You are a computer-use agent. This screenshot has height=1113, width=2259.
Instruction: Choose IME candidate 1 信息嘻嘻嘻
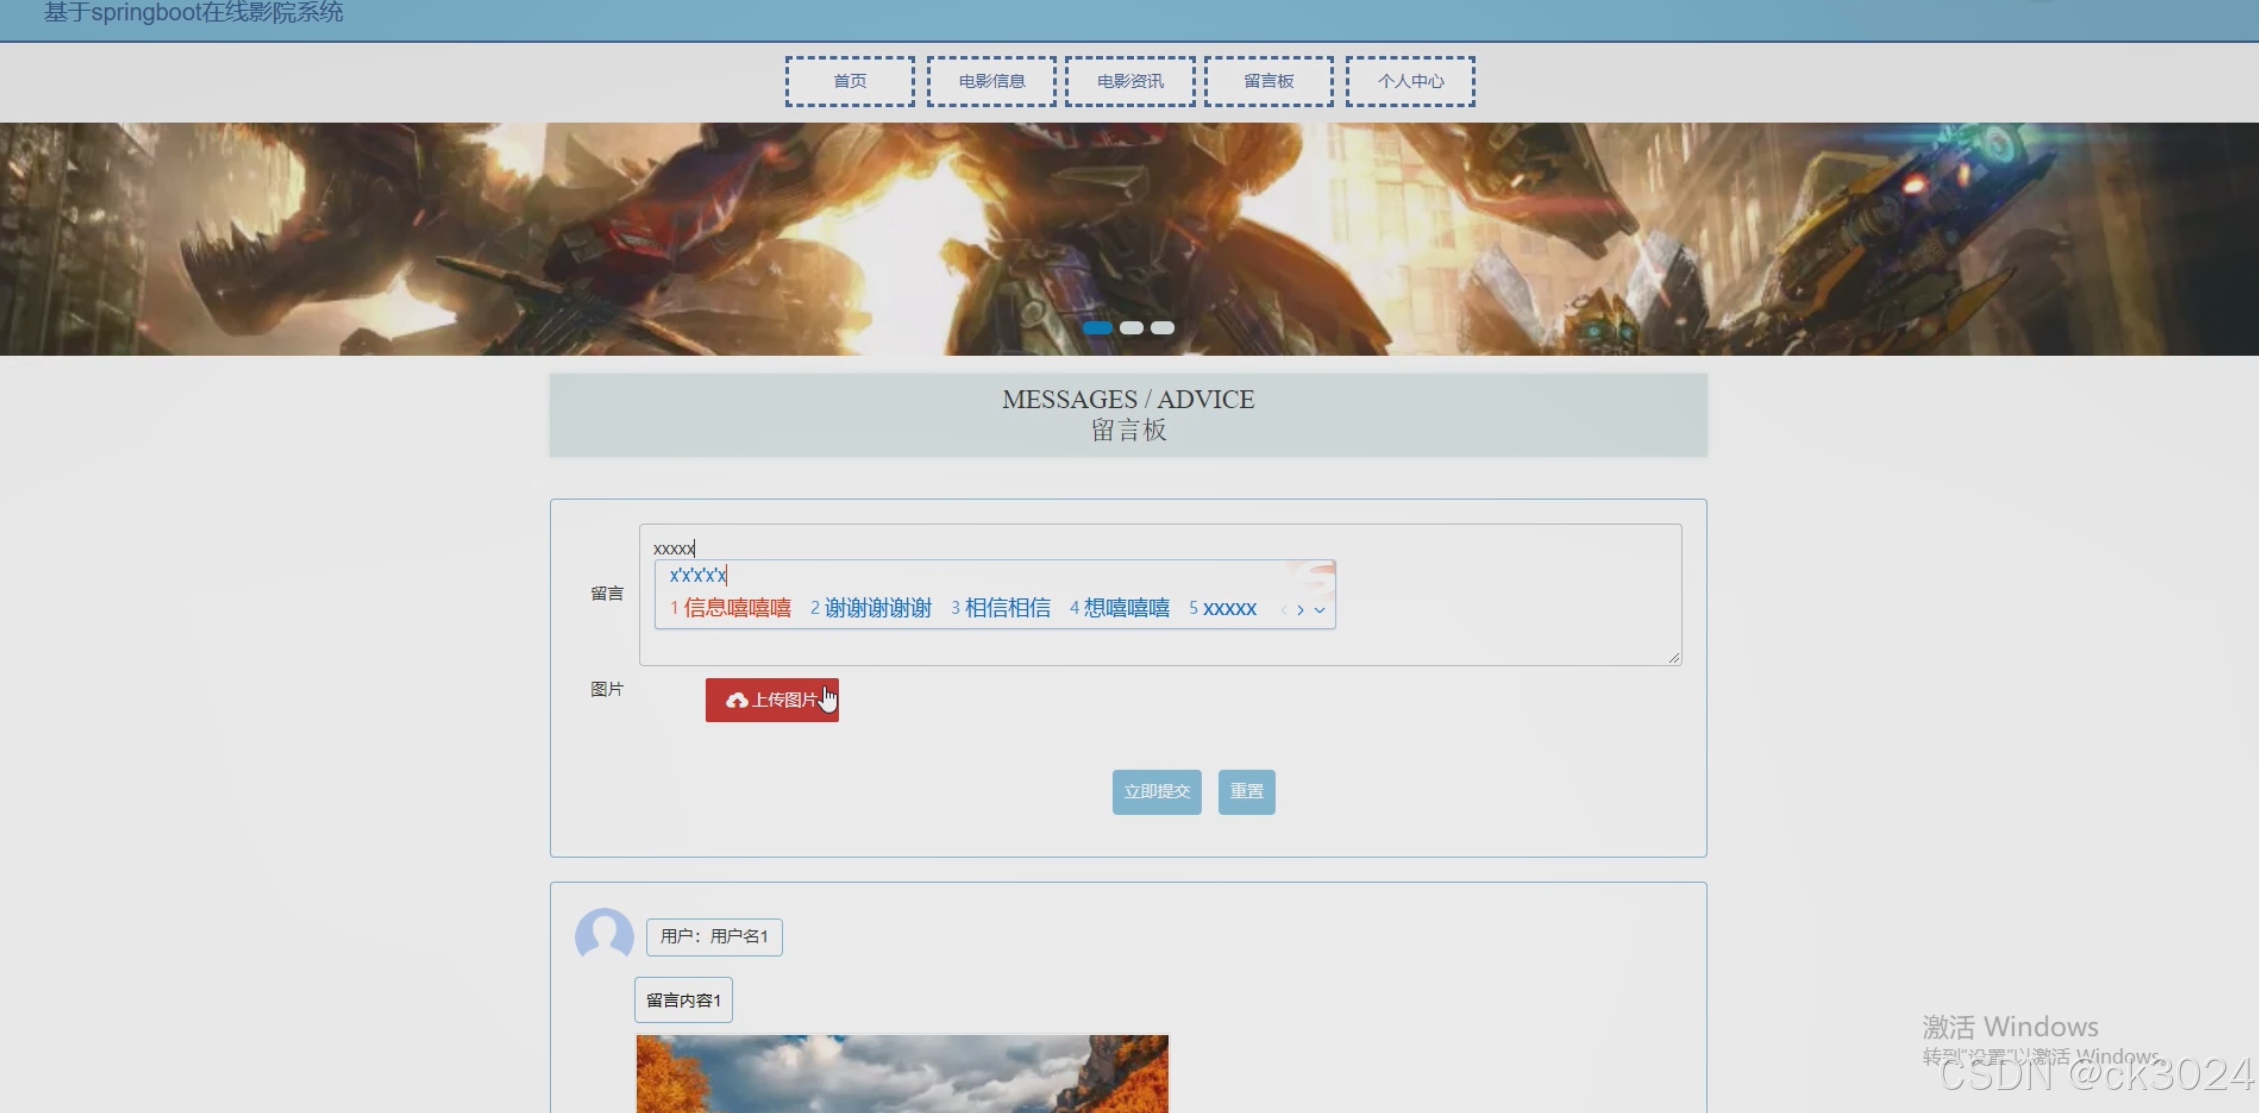point(731,608)
